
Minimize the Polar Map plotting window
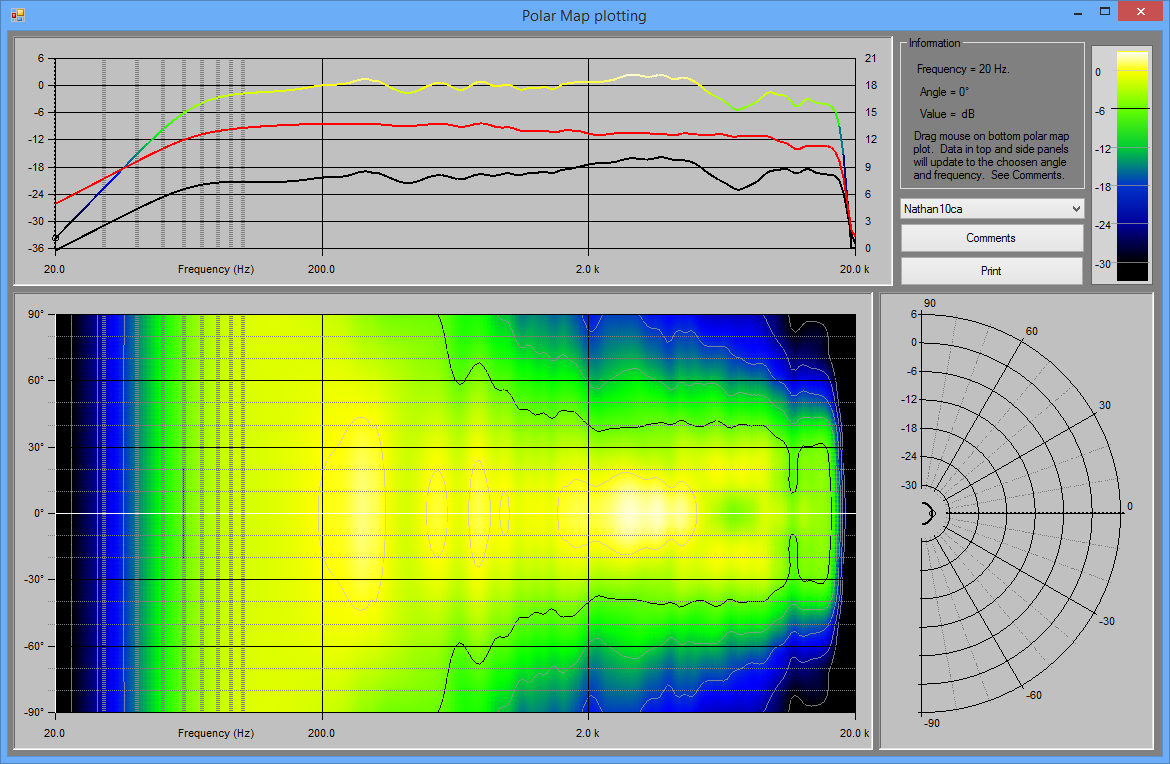(1078, 13)
